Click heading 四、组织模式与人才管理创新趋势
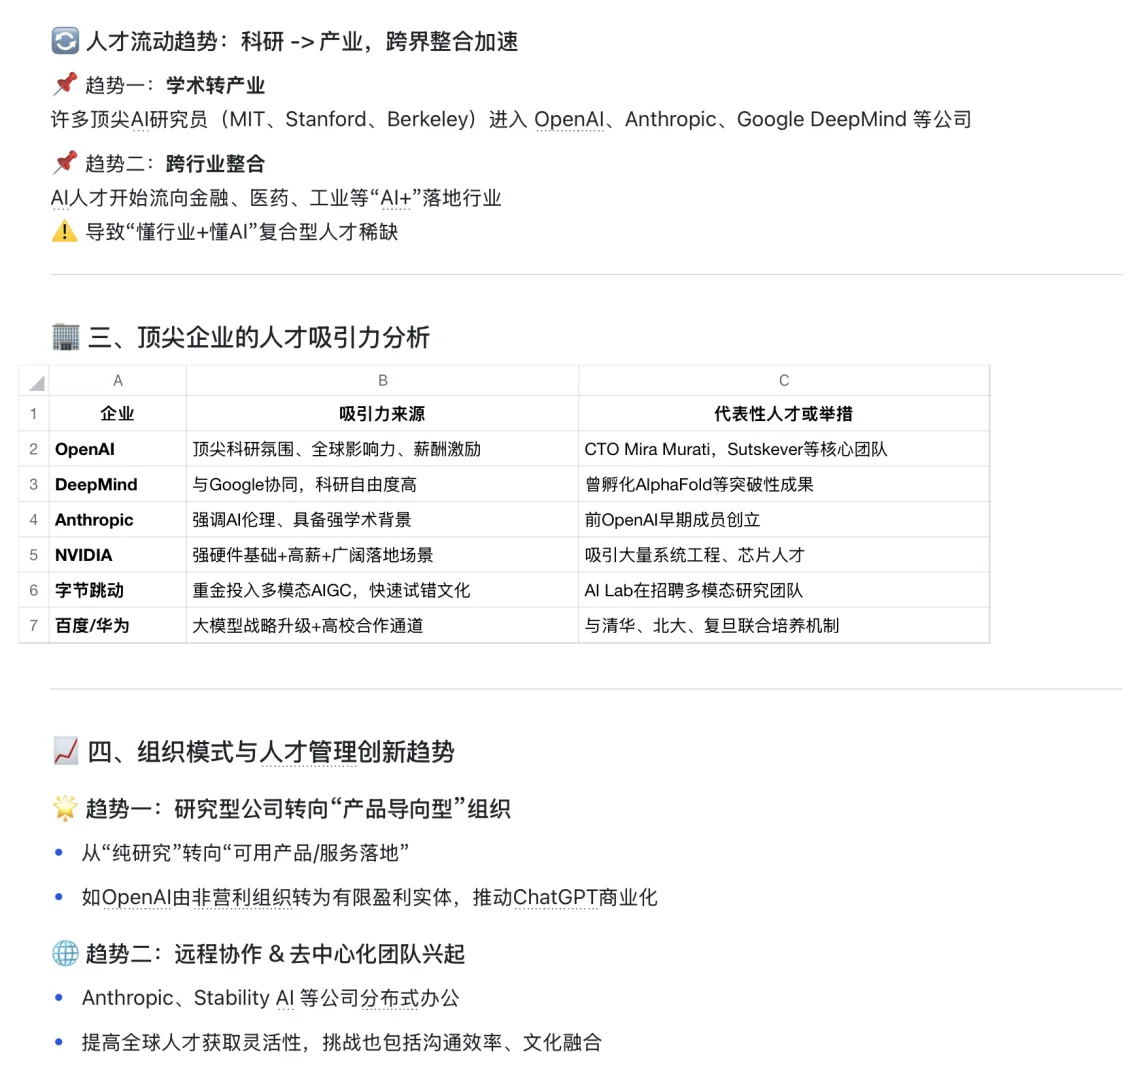This screenshot has width=1143, height=1080. pyautogui.click(x=271, y=751)
